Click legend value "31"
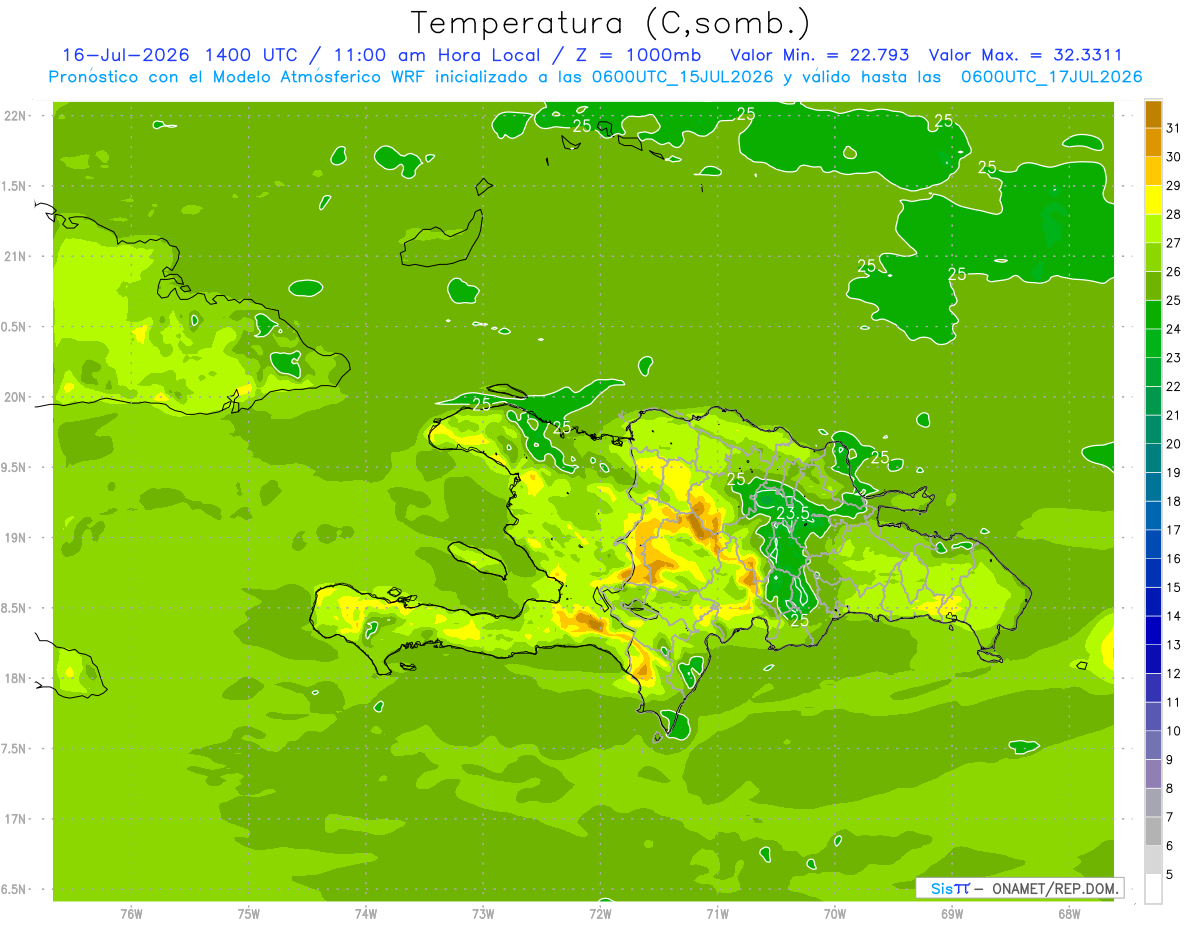 (x=1174, y=128)
